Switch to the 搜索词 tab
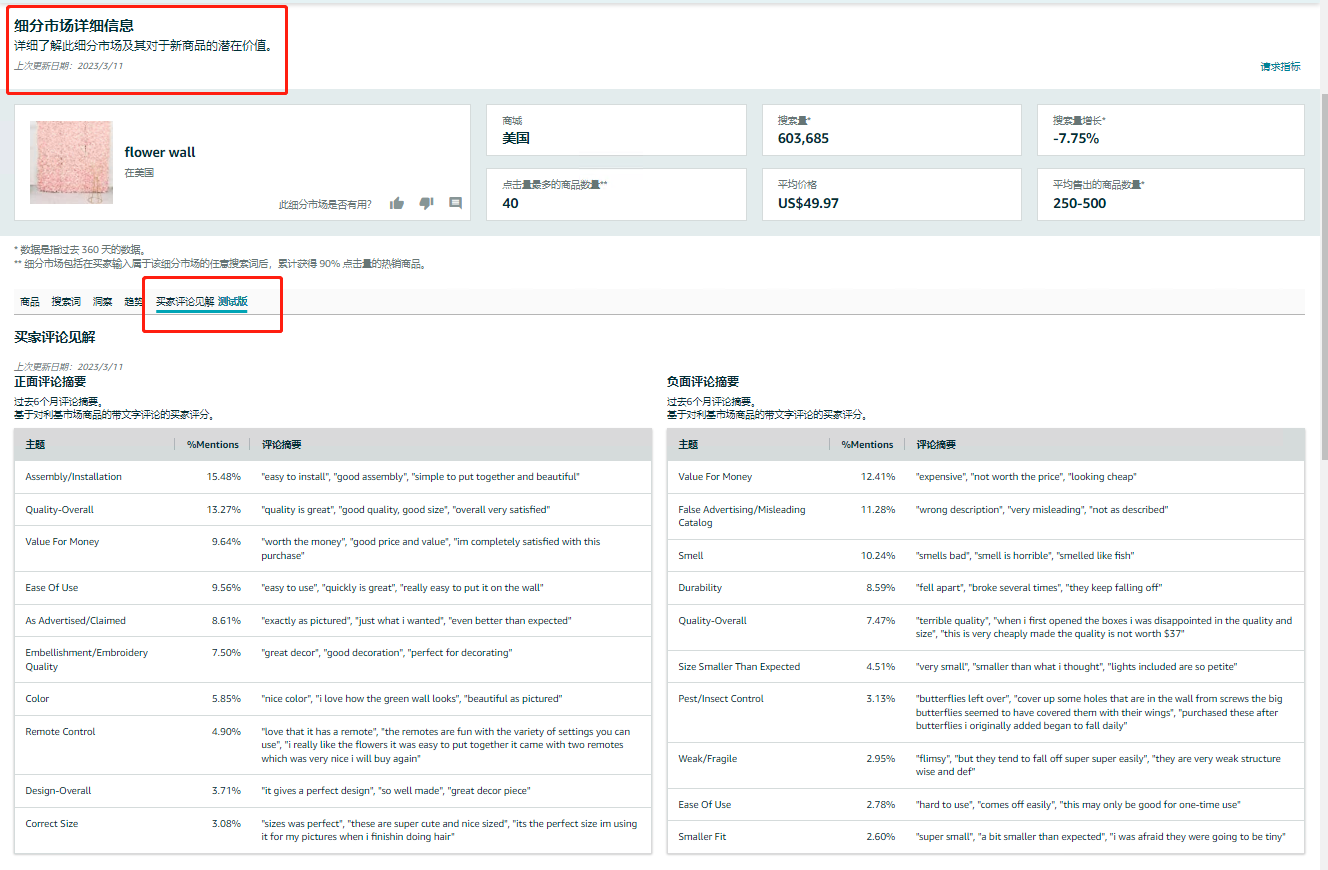The height and width of the screenshot is (870, 1328). click(66, 301)
